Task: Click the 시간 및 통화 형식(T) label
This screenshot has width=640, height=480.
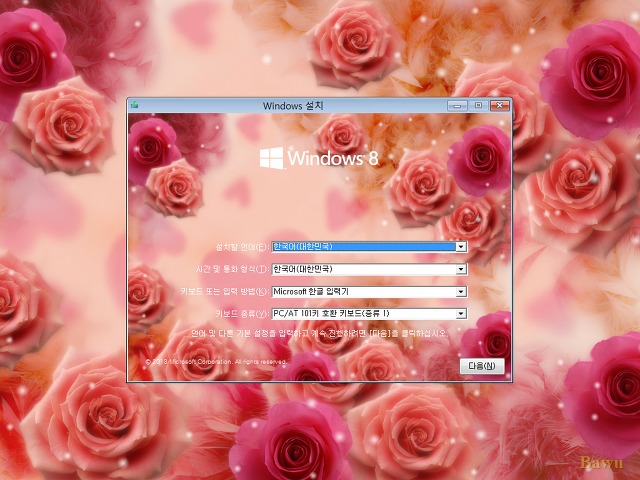Action: (233, 269)
